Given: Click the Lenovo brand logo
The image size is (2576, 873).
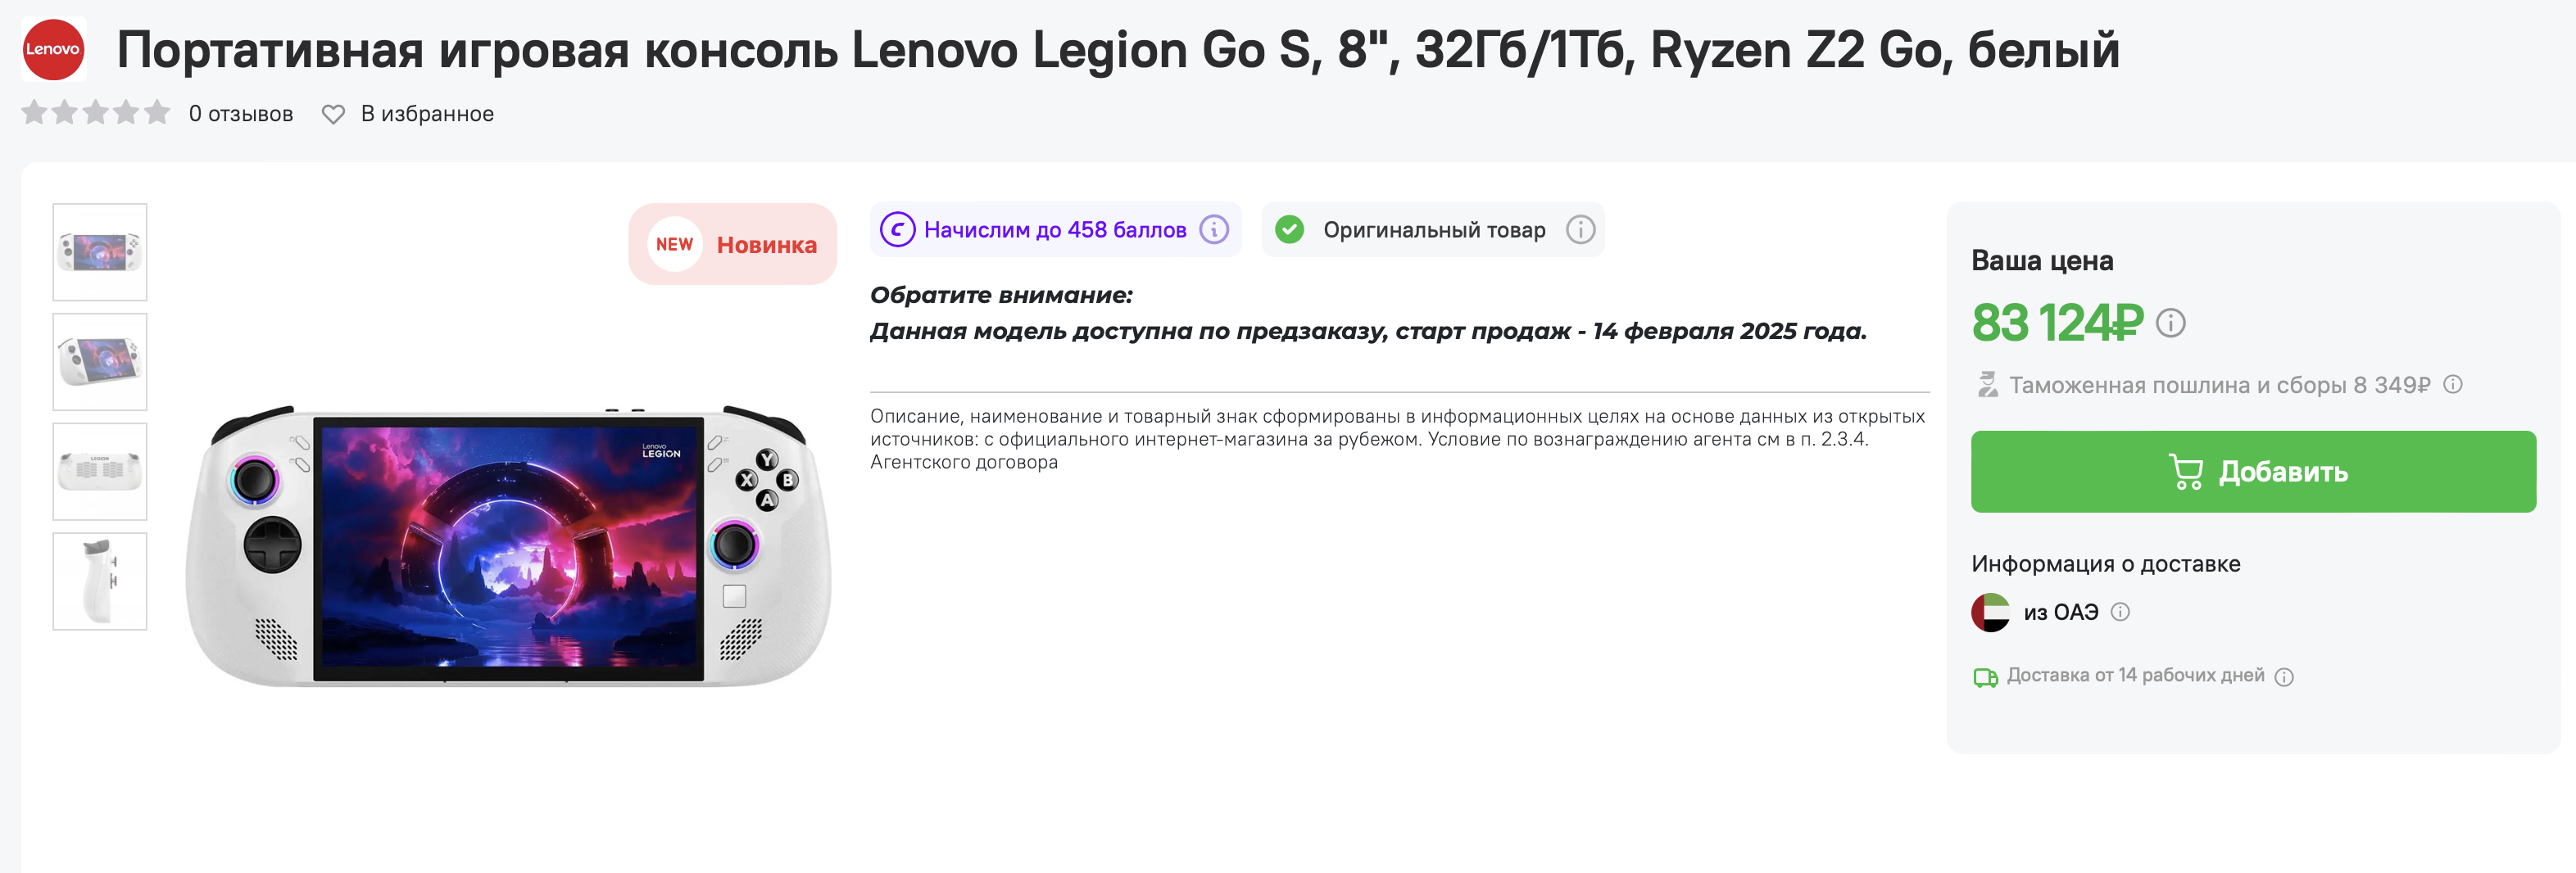Looking at the screenshot, I should [x=53, y=49].
